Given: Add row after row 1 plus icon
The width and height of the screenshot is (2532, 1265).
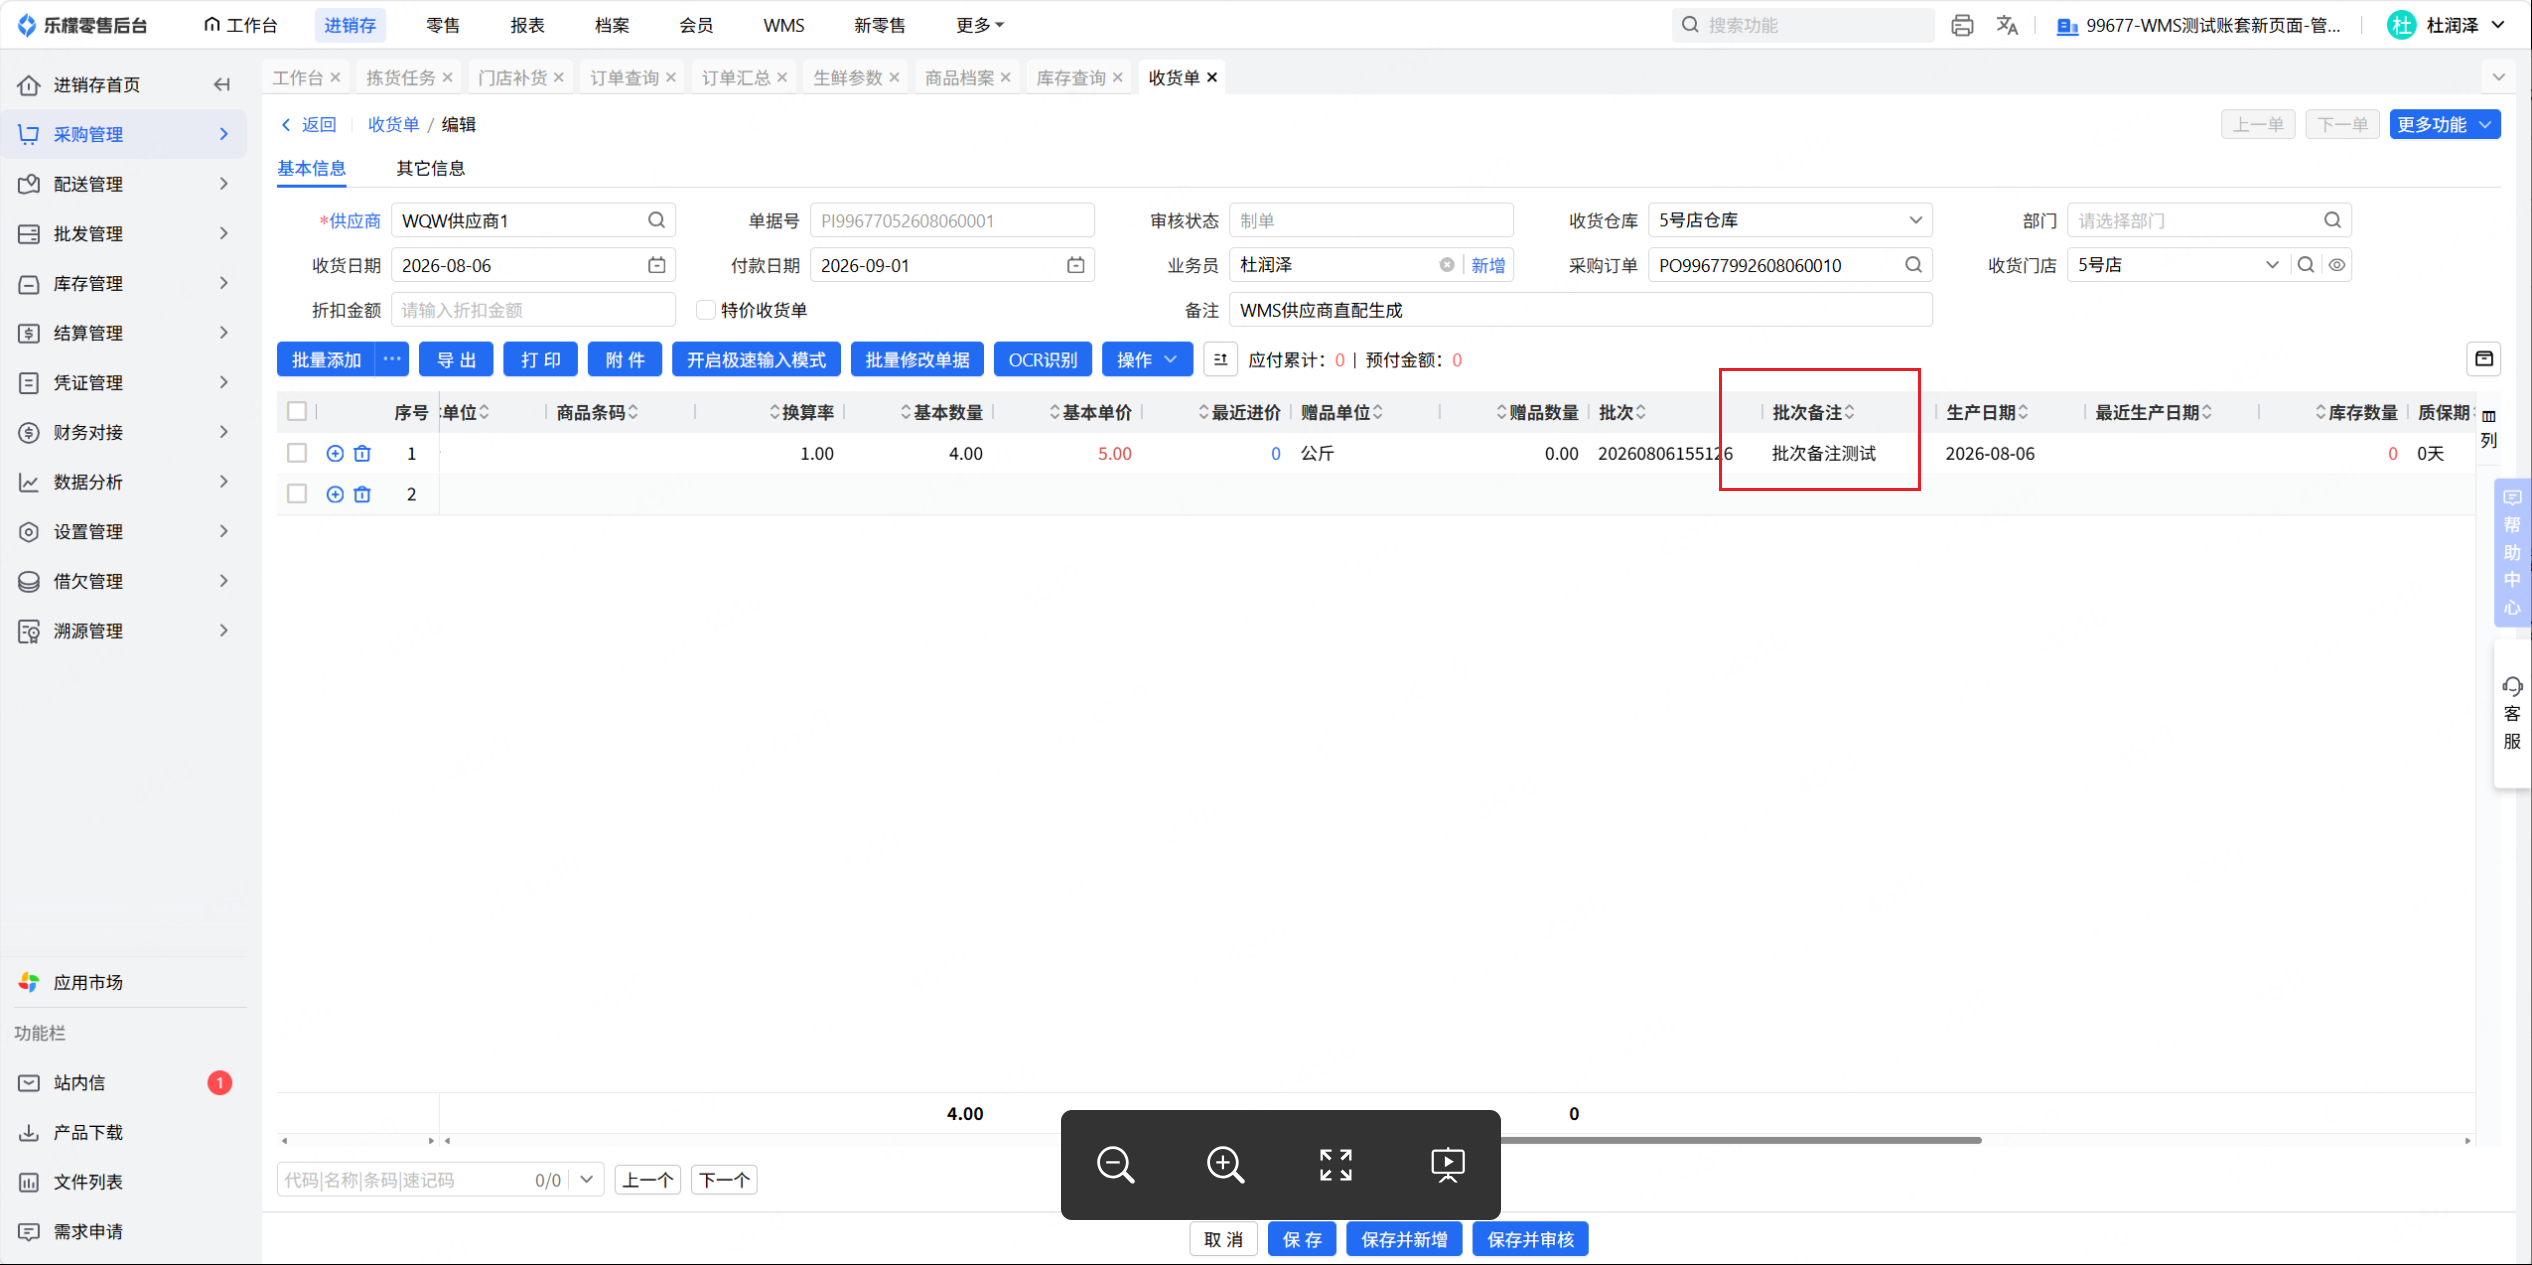Looking at the screenshot, I should point(335,453).
